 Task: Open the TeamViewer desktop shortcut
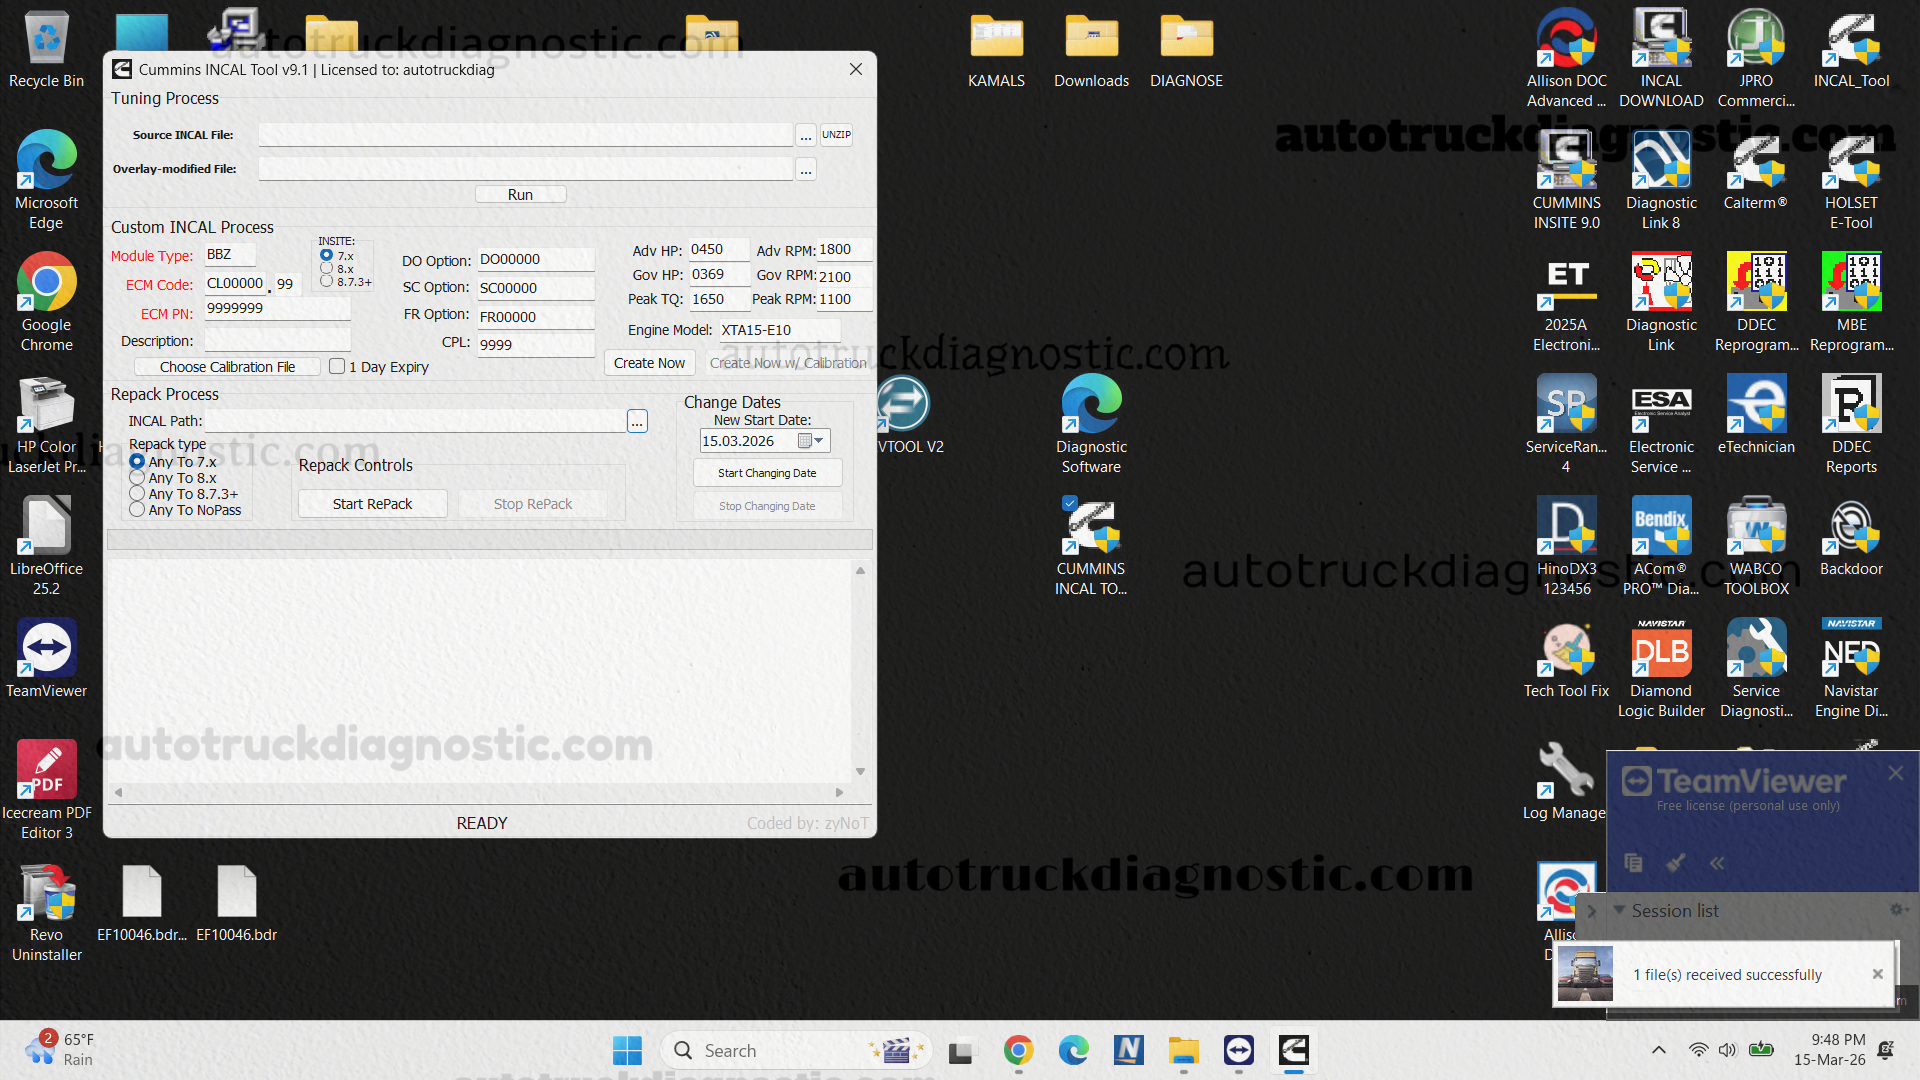click(x=46, y=659)
